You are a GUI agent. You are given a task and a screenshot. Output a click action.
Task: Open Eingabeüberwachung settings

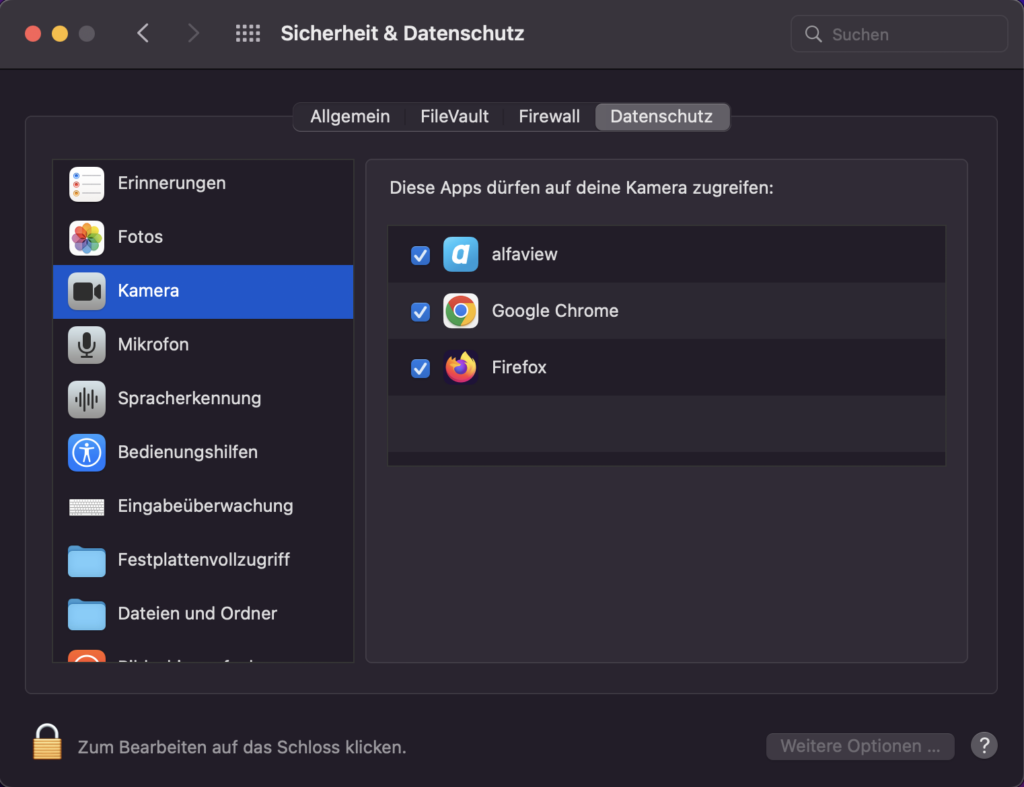86,506
